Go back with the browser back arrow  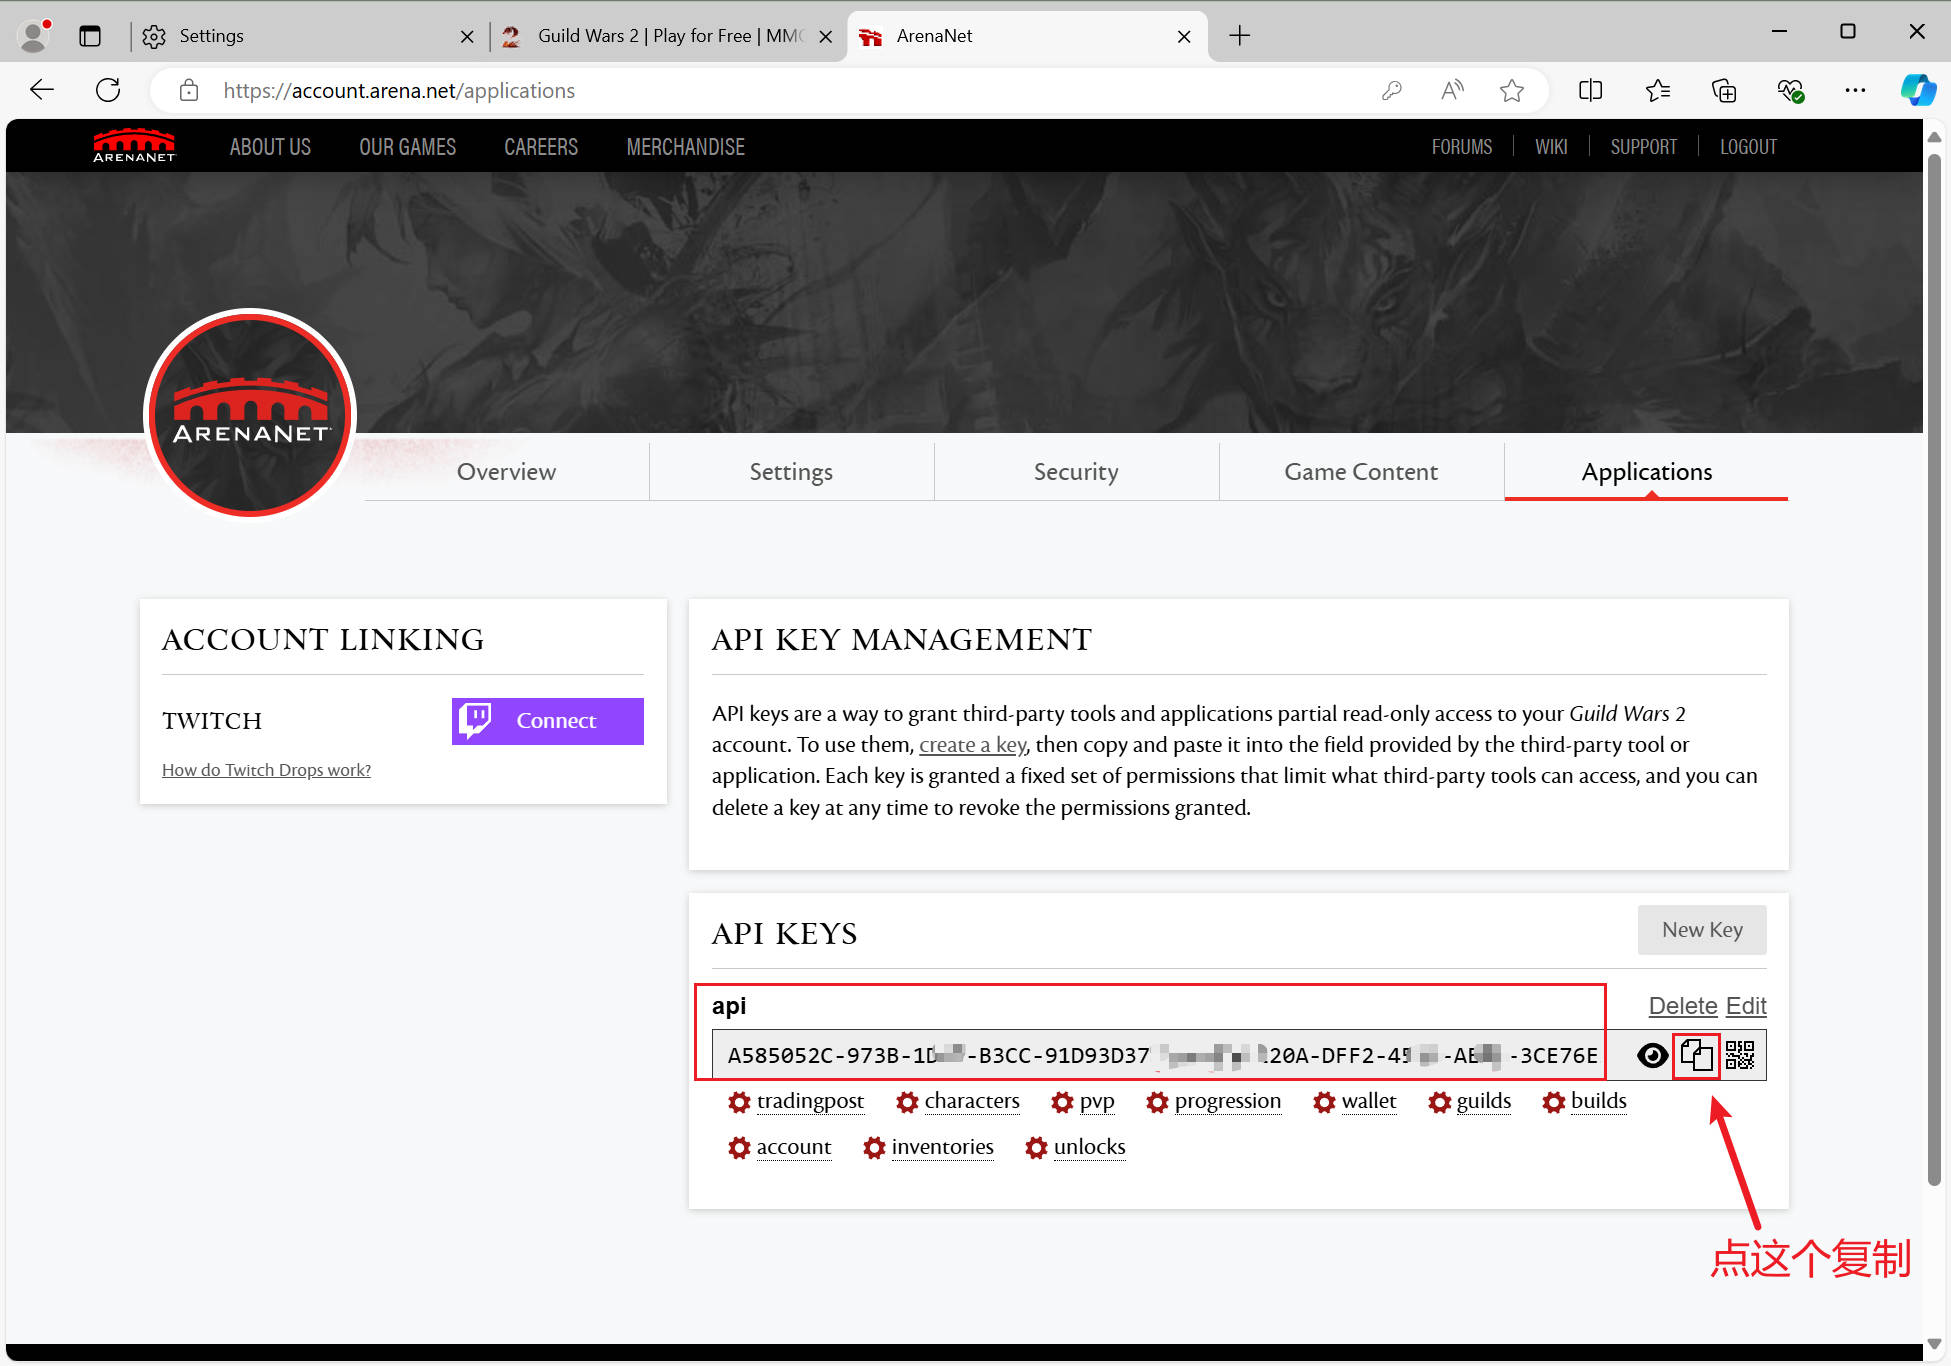42,90
